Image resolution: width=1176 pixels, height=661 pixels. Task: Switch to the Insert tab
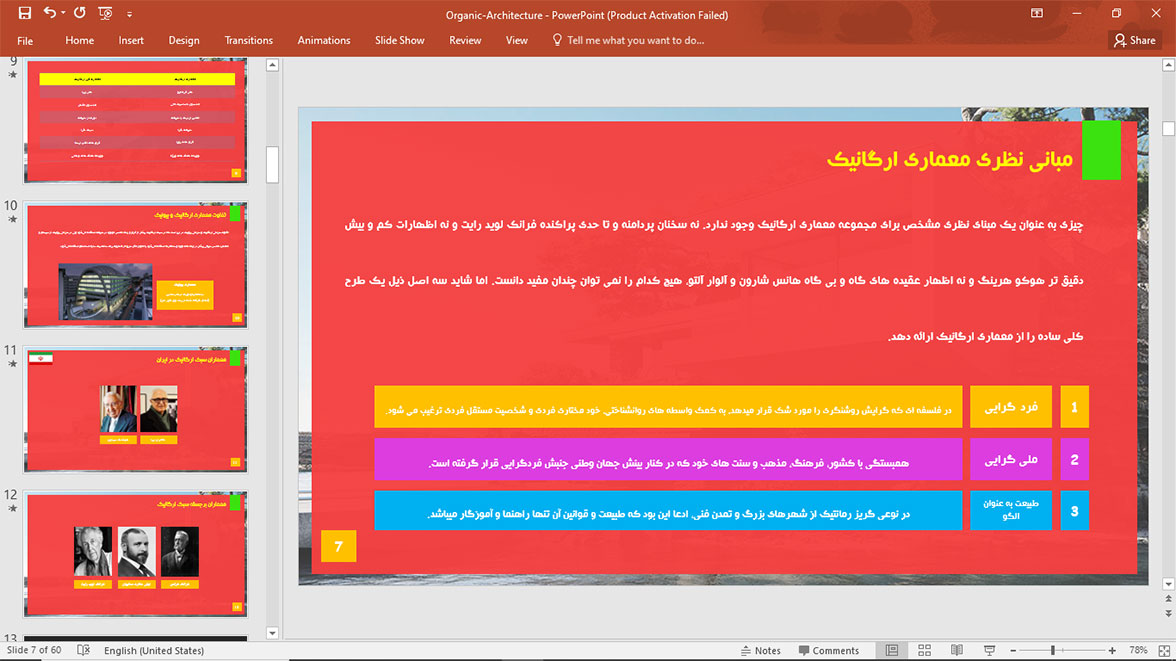[131, 41]
